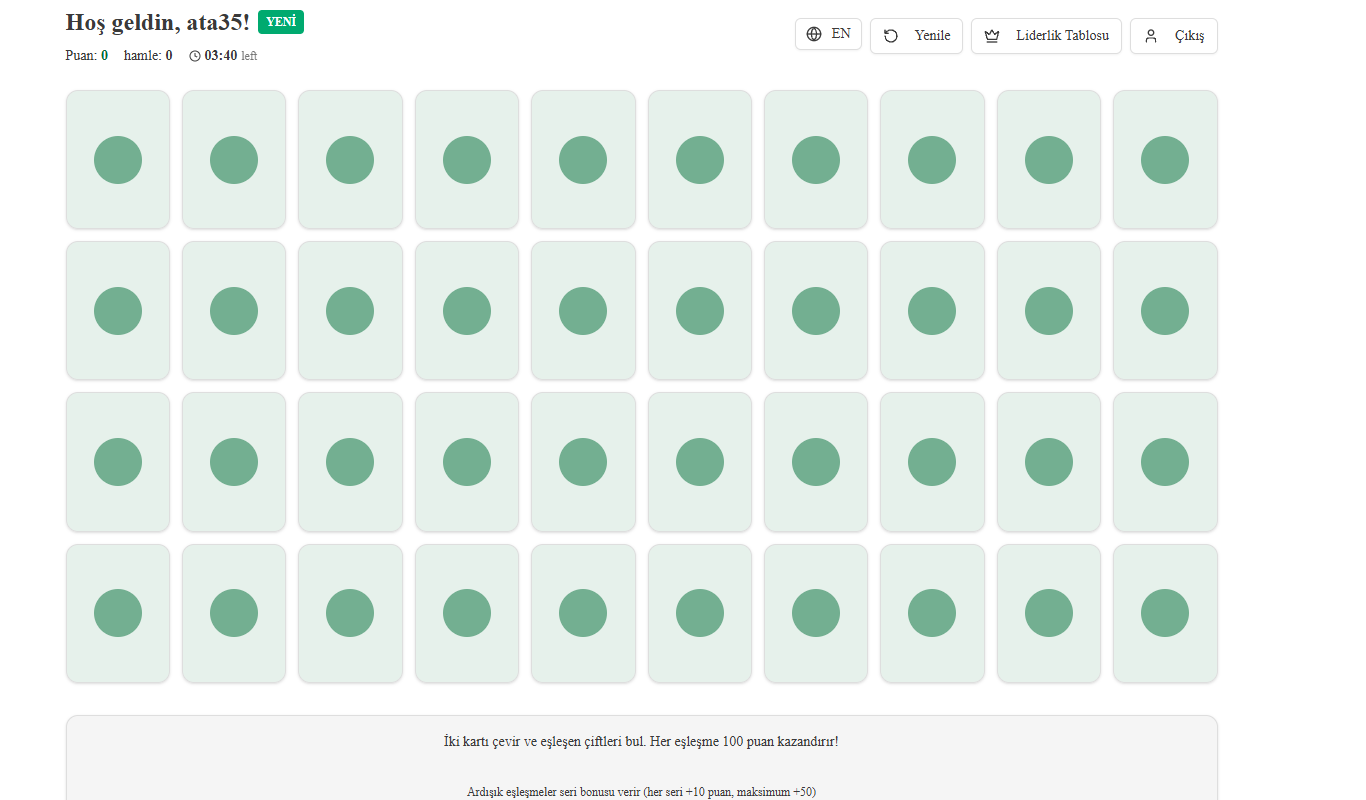This screenshot has height=800, width=1366.
Task: Flip the first card in the top row
Action: 118,160
